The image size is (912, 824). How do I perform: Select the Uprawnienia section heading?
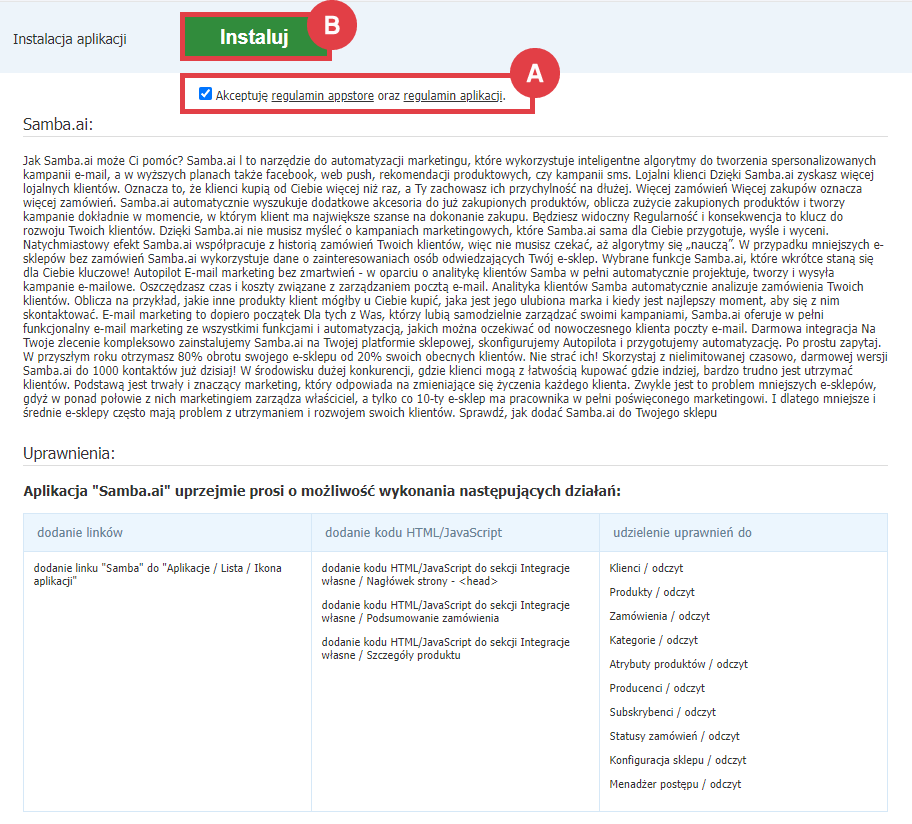69,453
